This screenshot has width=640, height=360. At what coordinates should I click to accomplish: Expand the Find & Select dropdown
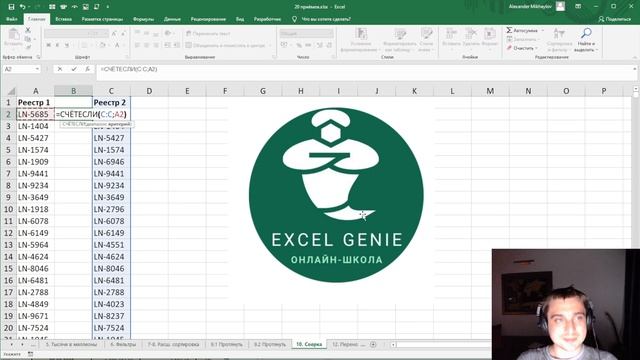coord(597,50)
